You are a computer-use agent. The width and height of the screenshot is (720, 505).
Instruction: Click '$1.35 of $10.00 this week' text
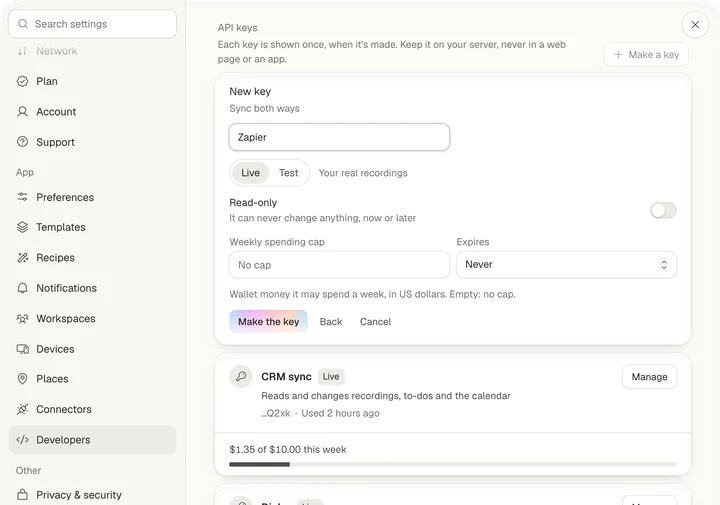click(x=288, y=449)
